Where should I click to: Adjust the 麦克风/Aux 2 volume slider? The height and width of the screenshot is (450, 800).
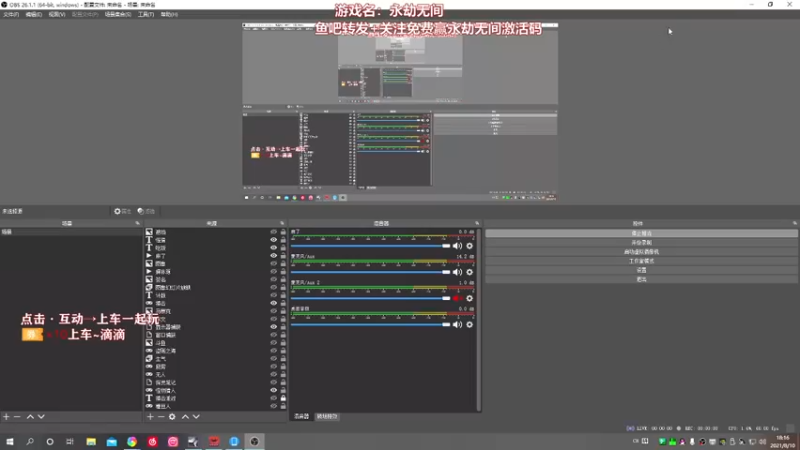tap(370, 298)
